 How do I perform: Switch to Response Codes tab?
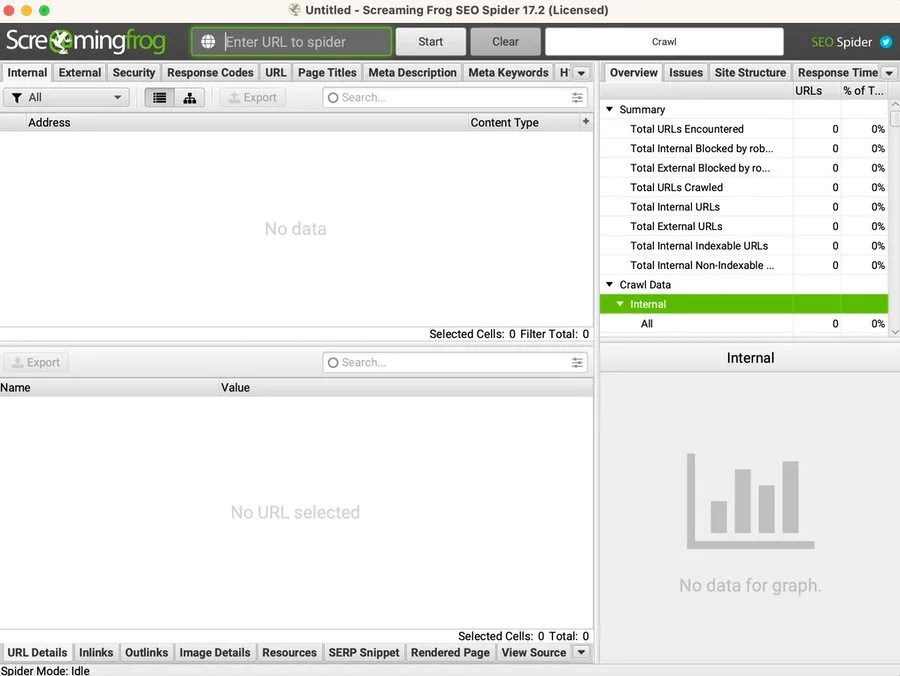(210, 73)
